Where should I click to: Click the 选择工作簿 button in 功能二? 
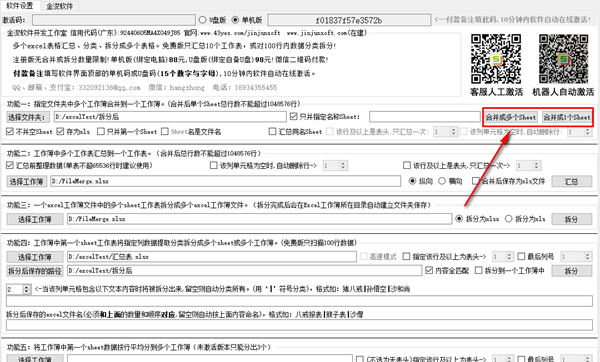[x=26, y=181]
